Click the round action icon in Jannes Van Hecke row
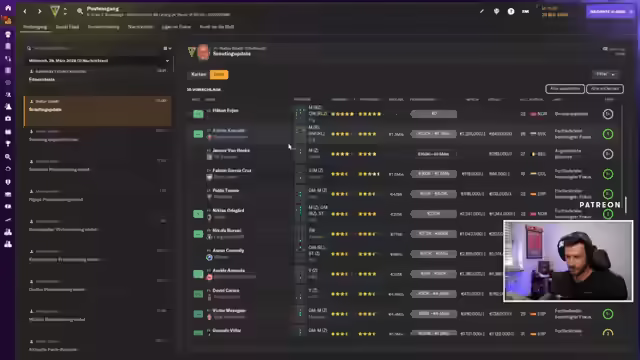 (608, 154)
